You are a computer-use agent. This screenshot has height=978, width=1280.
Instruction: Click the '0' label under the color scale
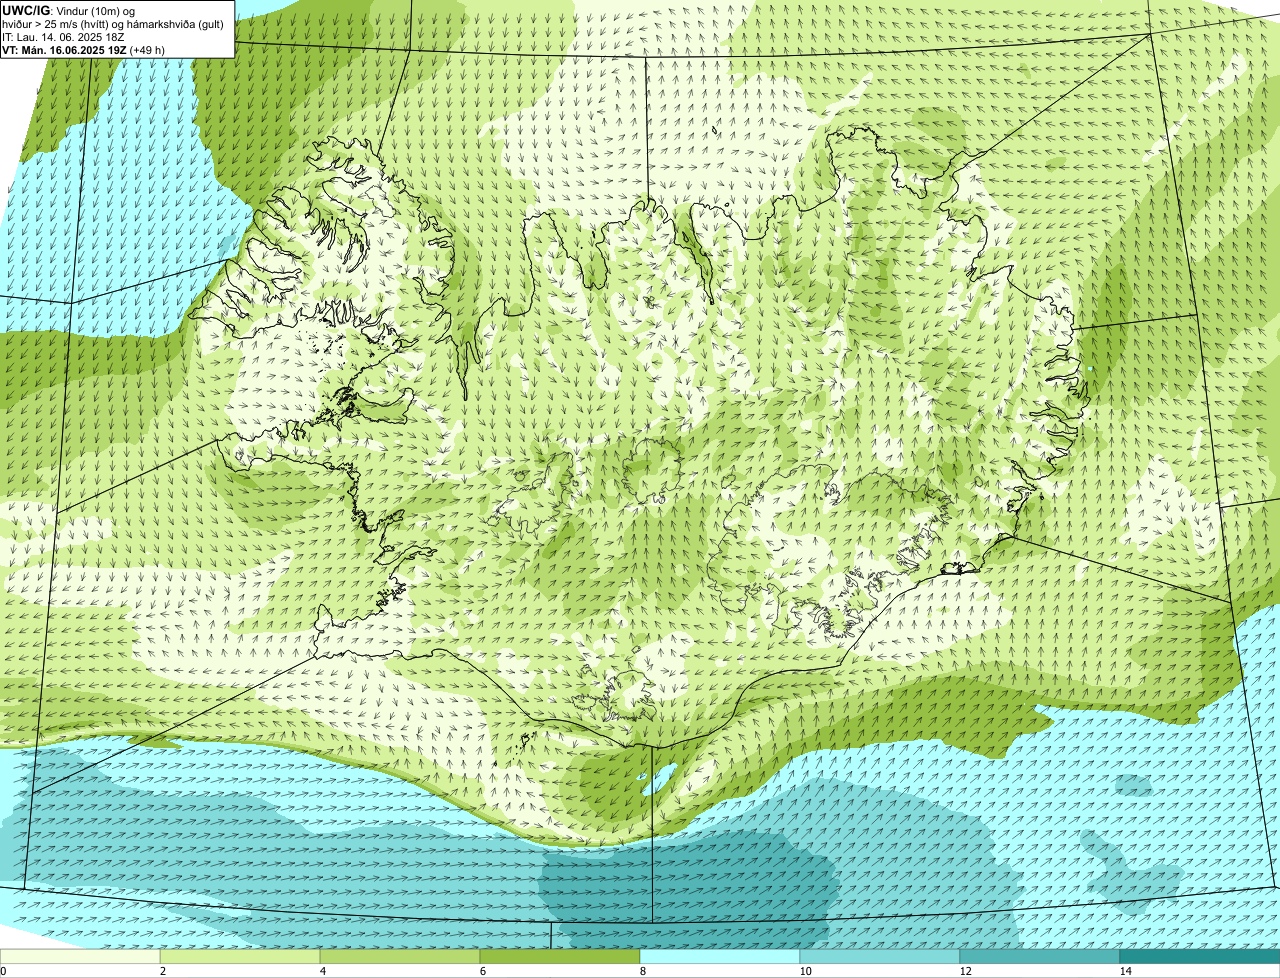click(3, 971)
